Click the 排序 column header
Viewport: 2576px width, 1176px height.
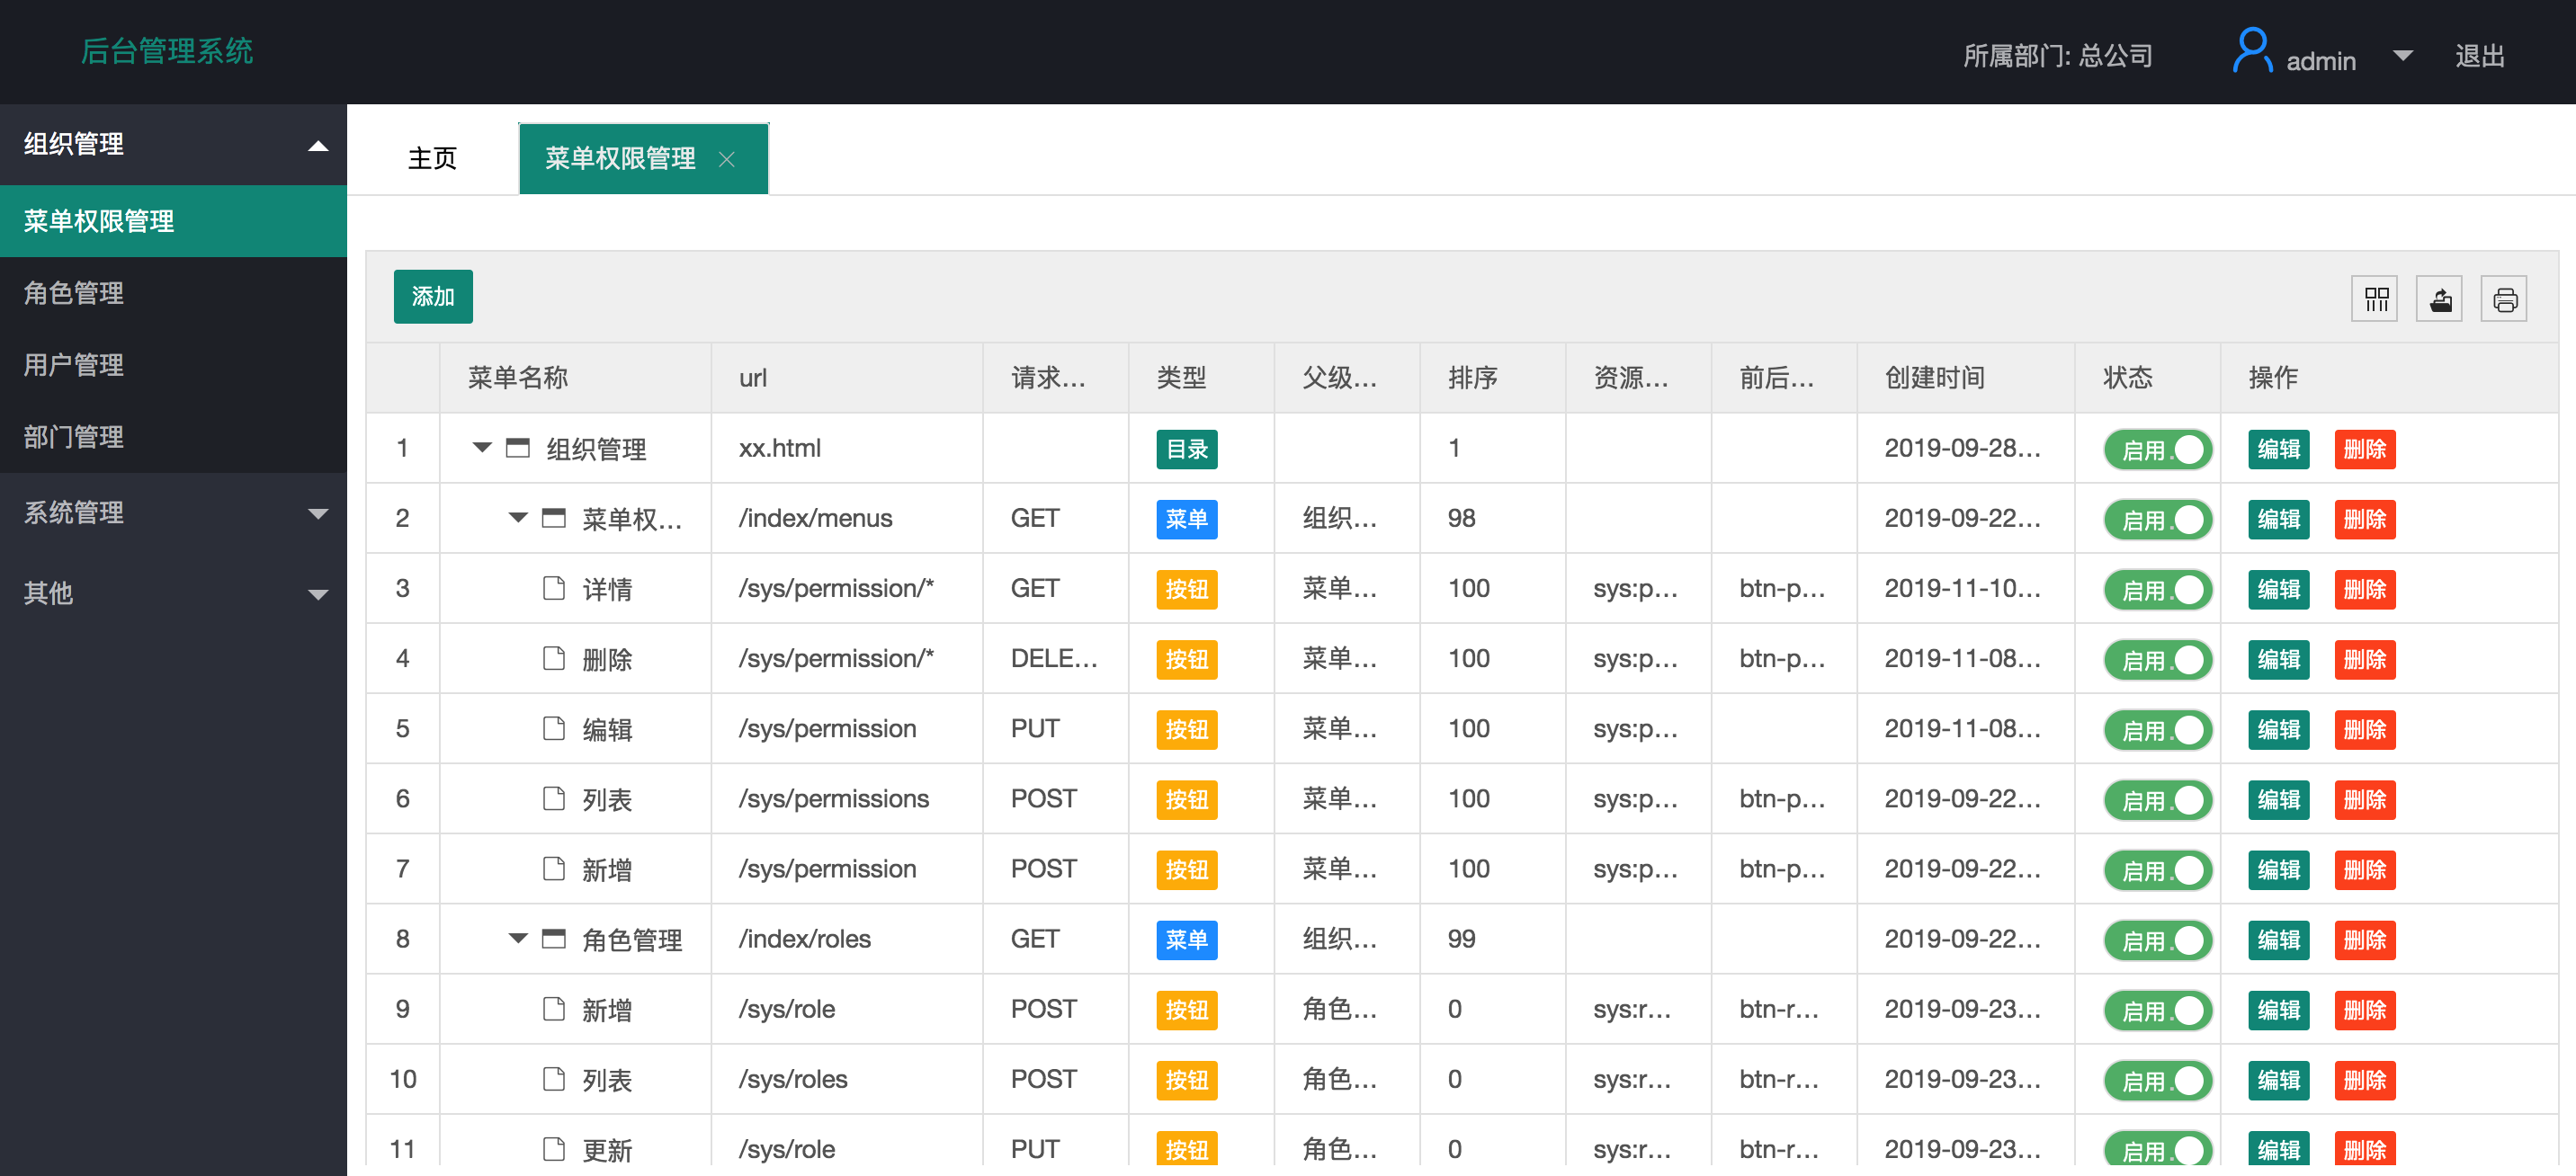[1472, 378]
